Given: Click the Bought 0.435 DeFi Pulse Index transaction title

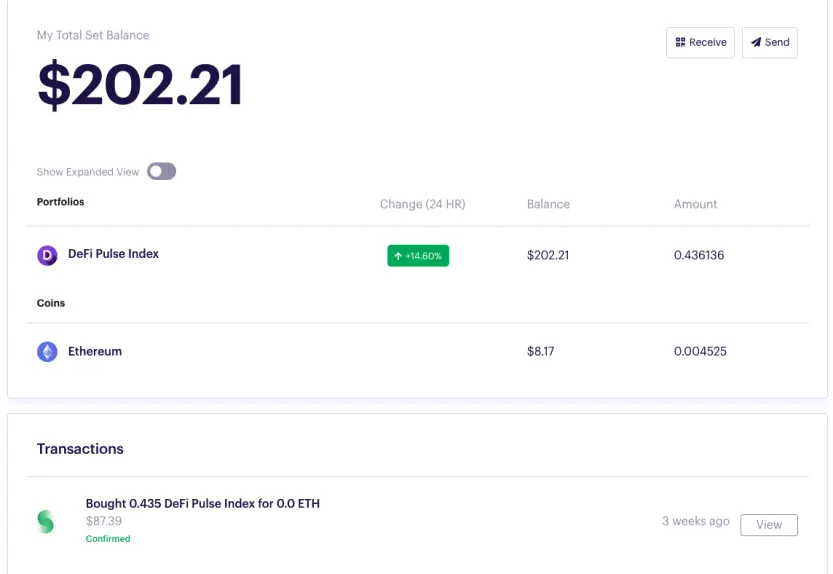Looking at the screenshot, I should pos(202,503).
